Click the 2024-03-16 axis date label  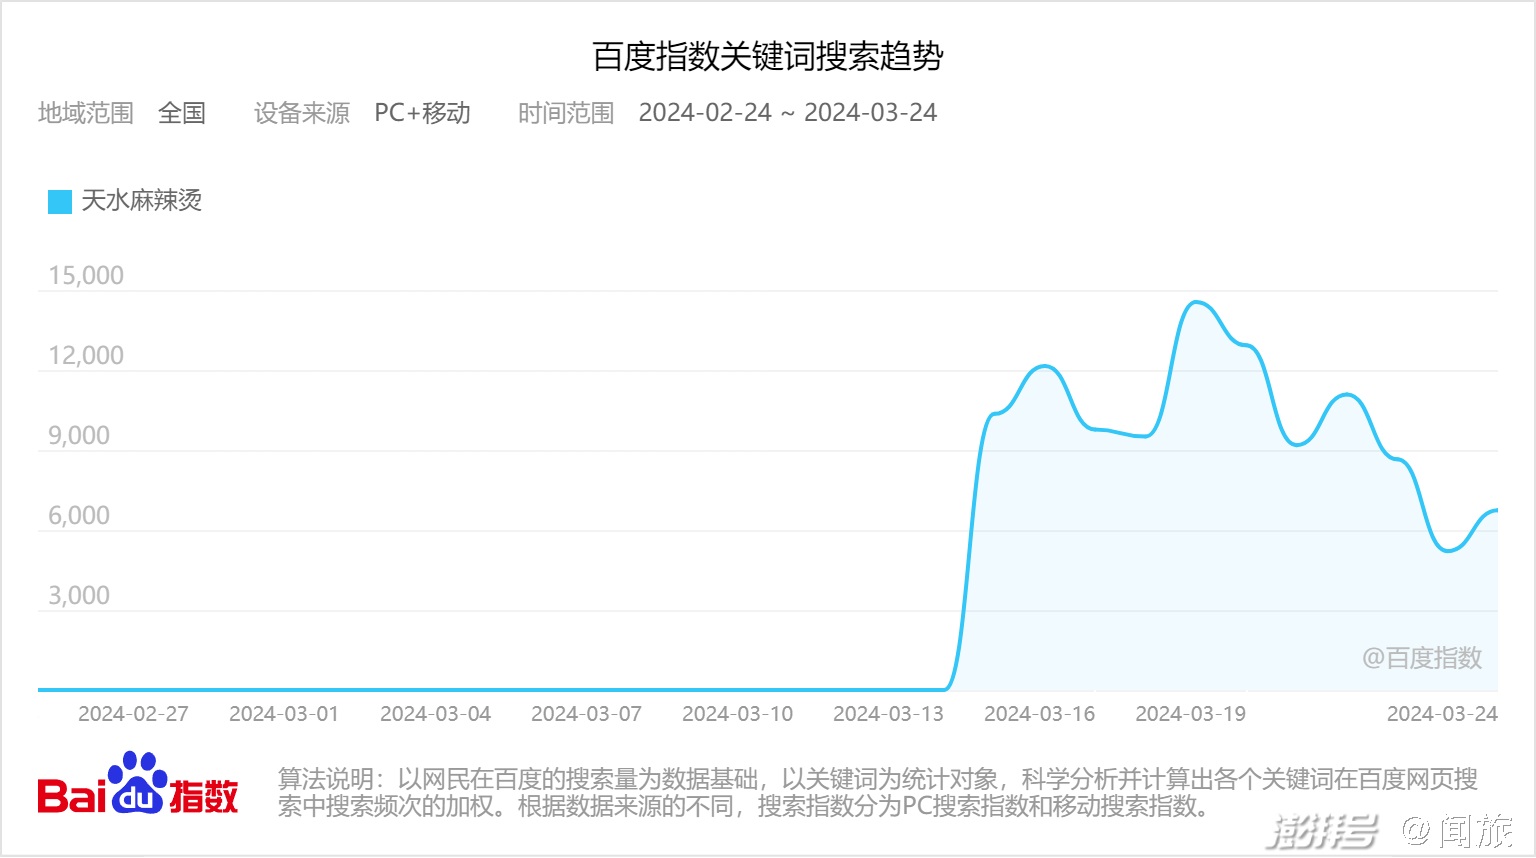click(x=1039, y=714)
